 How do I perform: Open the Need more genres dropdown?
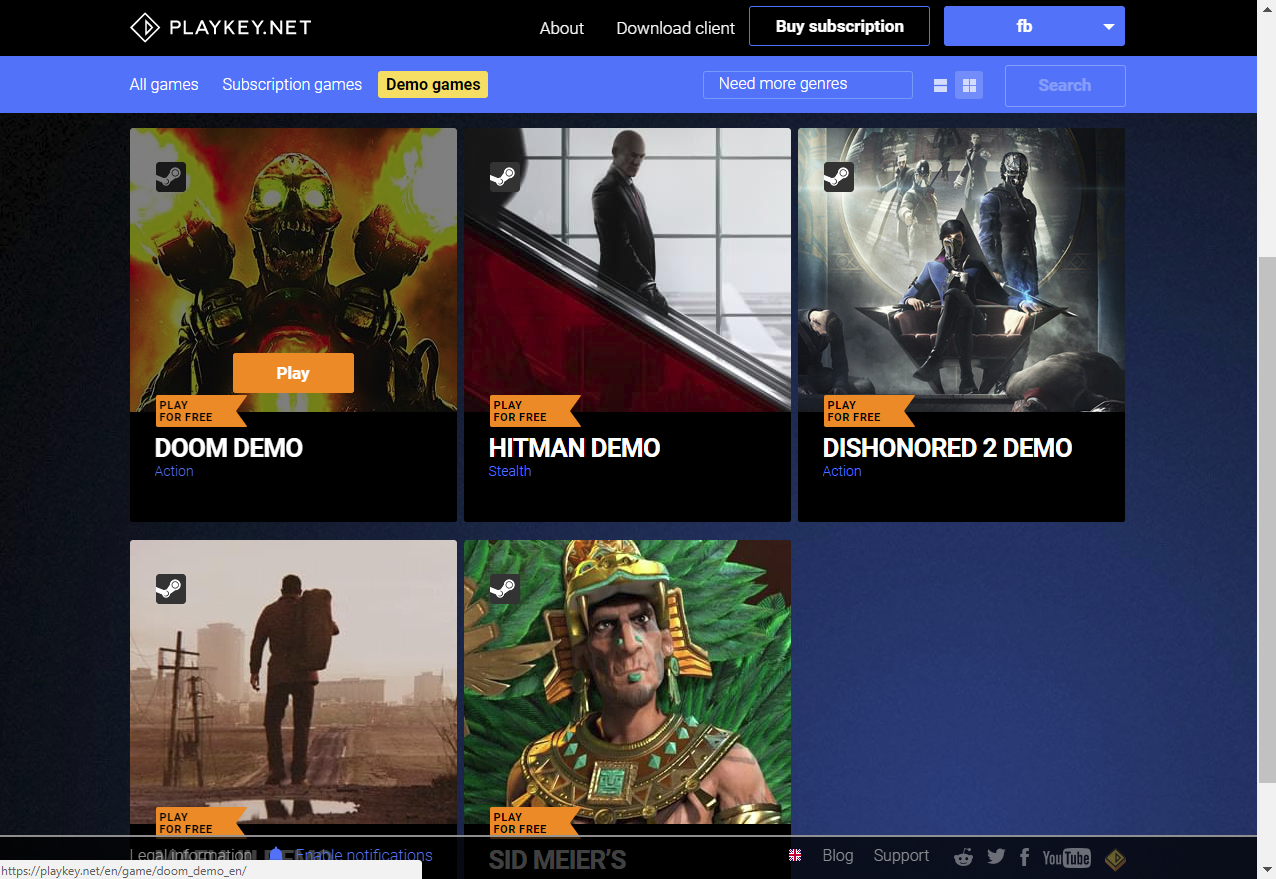click(808, 85)
